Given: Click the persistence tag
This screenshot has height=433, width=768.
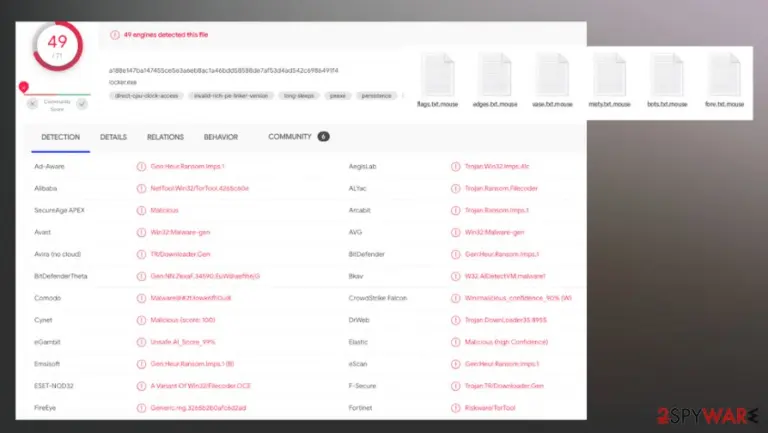Looking at the screenshot, I should click(376, 96).
